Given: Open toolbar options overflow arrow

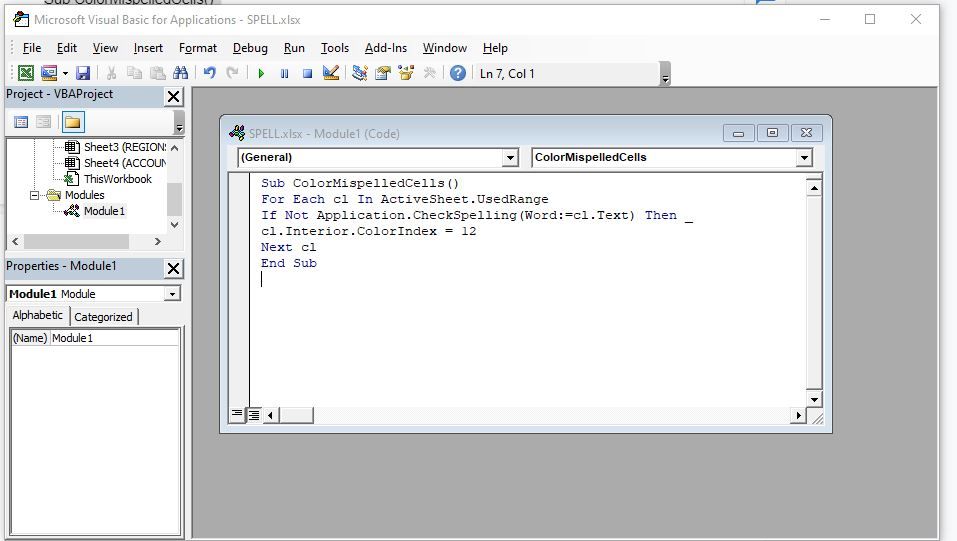Looking at the screenshot, I should coord(665,74).
